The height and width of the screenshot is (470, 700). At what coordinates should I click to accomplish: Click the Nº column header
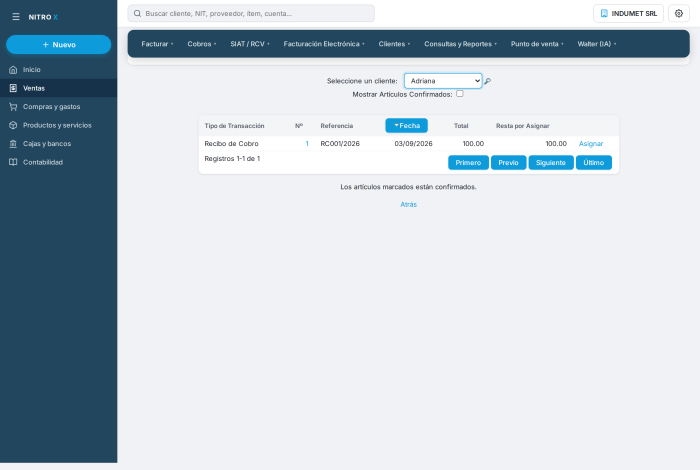(x=299, y=126)
